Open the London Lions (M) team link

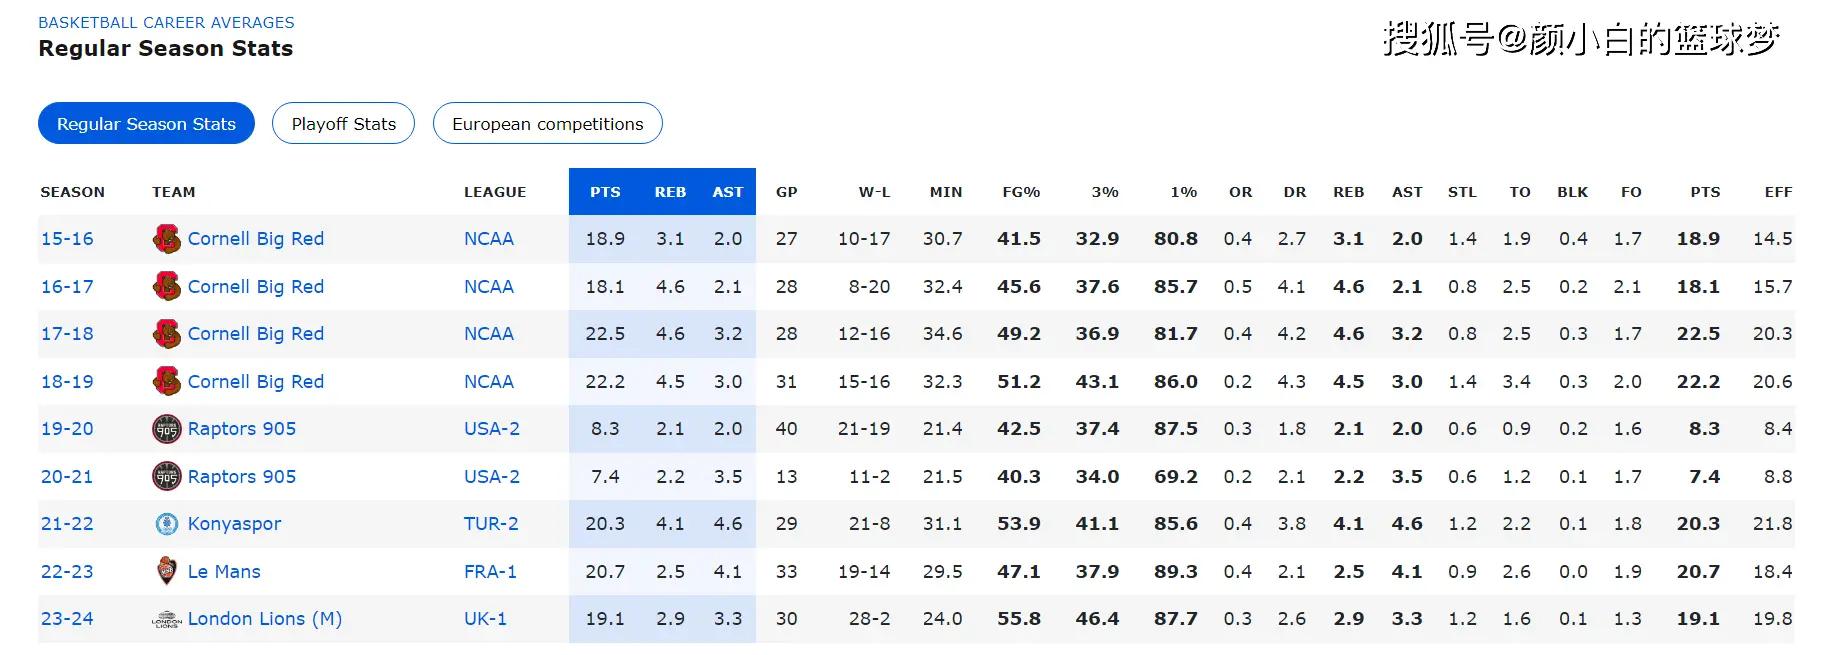[264, 619]
